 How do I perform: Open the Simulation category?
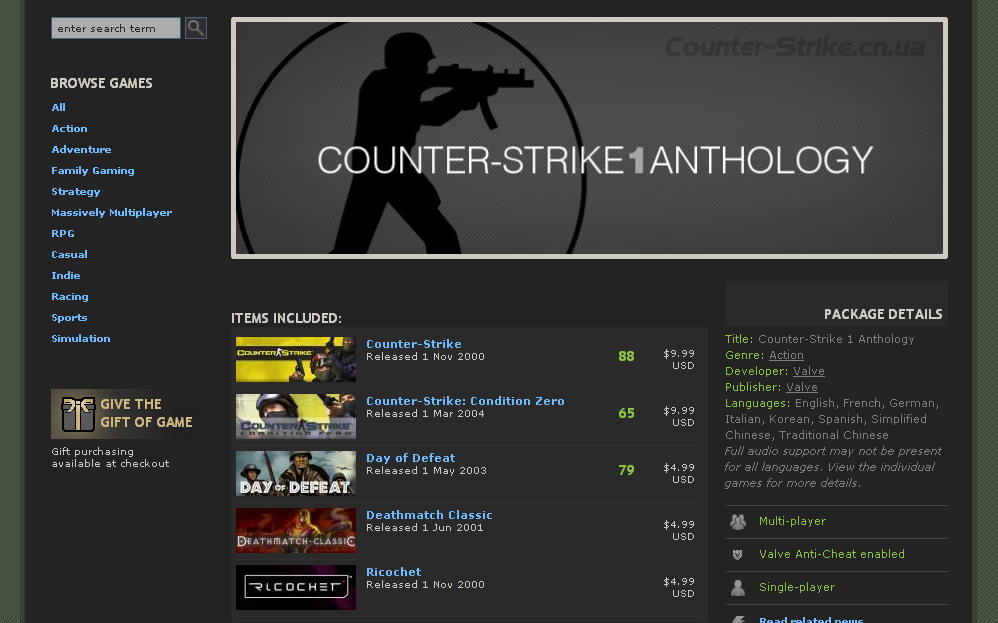tap(81, 339)
